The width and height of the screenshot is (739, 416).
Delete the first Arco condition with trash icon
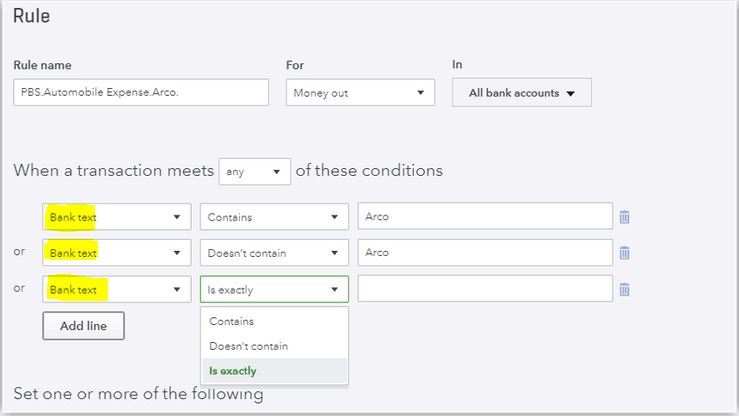[624, 217]
